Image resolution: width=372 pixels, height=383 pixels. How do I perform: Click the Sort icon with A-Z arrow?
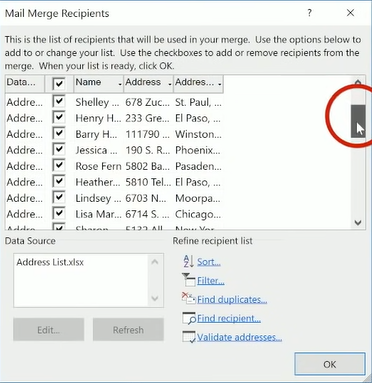[x=188, y=261]
